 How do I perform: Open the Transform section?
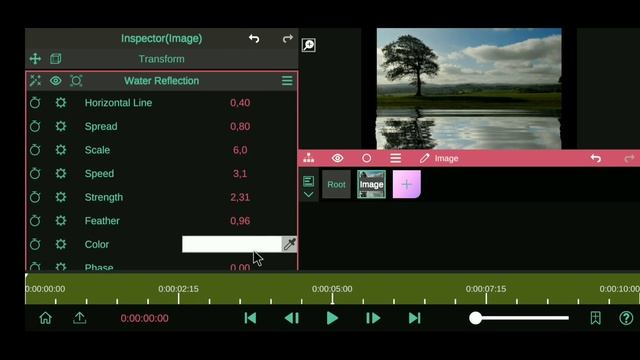(162, 59)
